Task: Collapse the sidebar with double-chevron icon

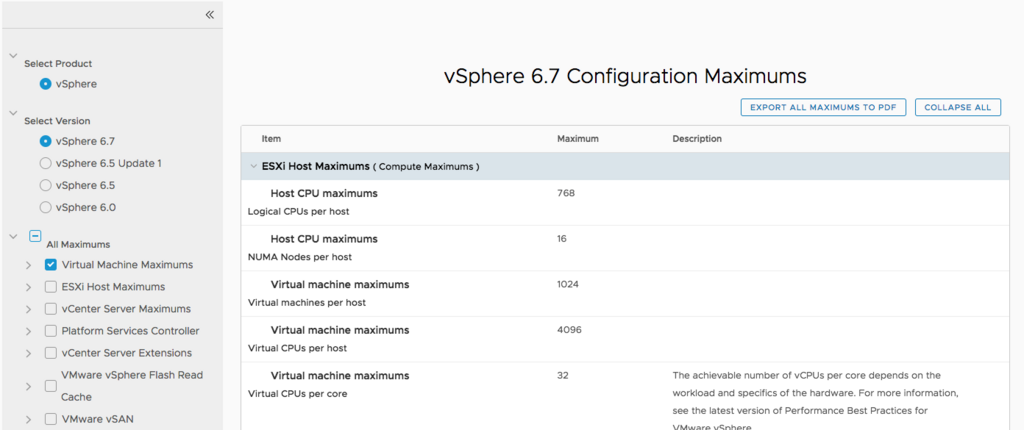Action: coord(210,14)
